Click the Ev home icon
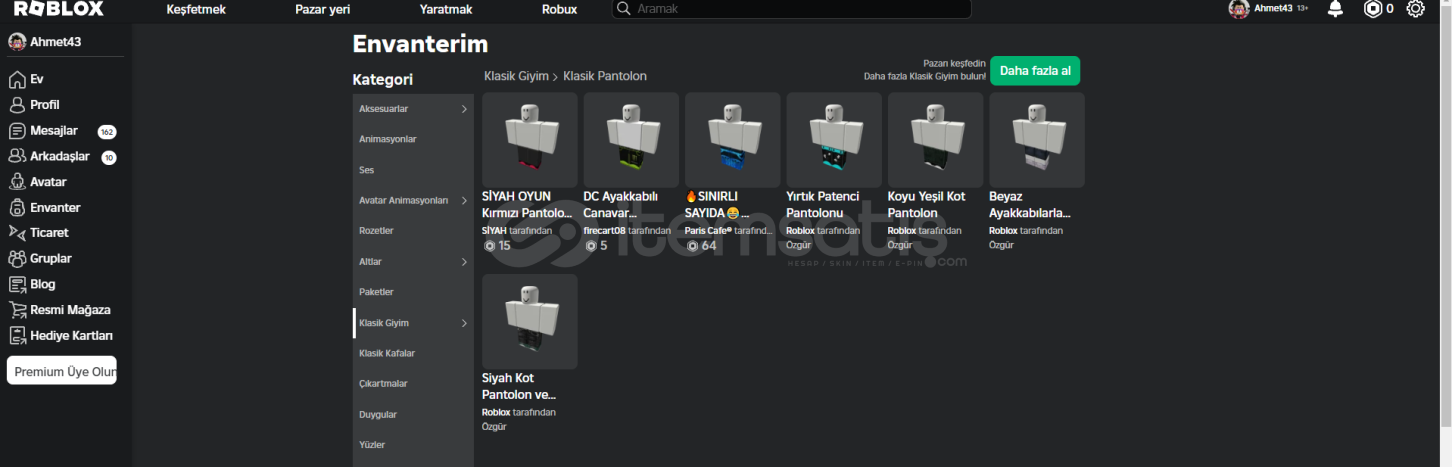1452x467 pixels. (17, 79)
